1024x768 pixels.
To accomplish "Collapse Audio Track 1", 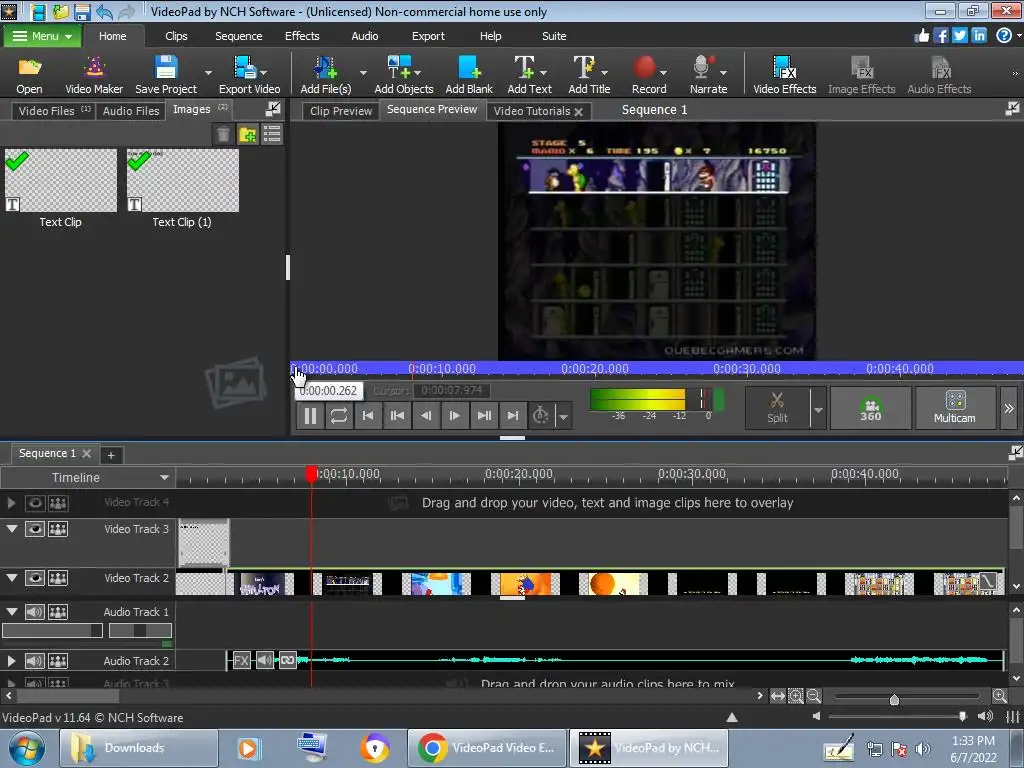I will [x=12, y=612].
